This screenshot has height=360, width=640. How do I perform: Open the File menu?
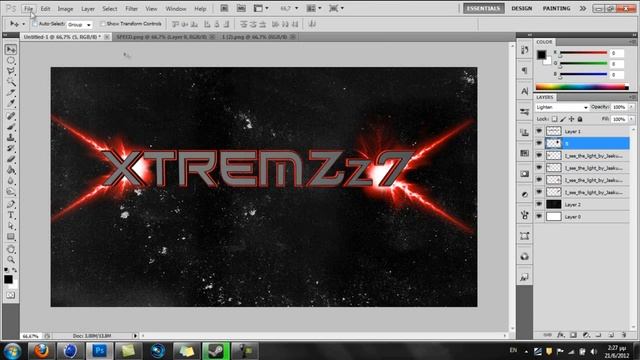point(28,9)
